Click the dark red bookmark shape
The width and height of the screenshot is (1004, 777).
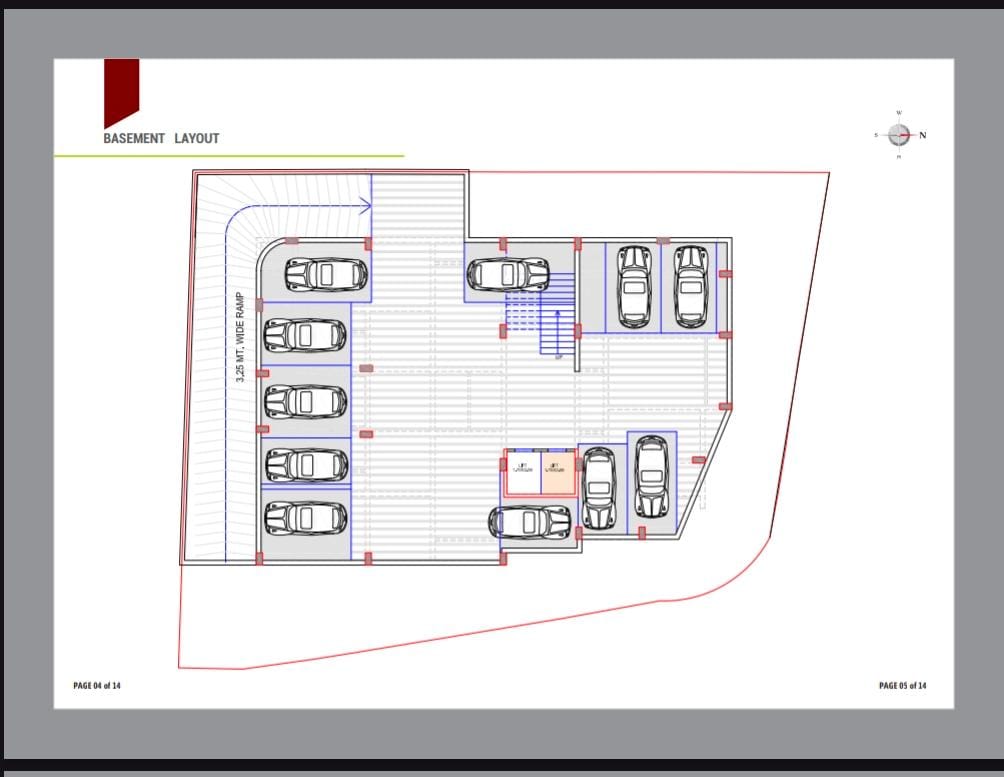122,93
